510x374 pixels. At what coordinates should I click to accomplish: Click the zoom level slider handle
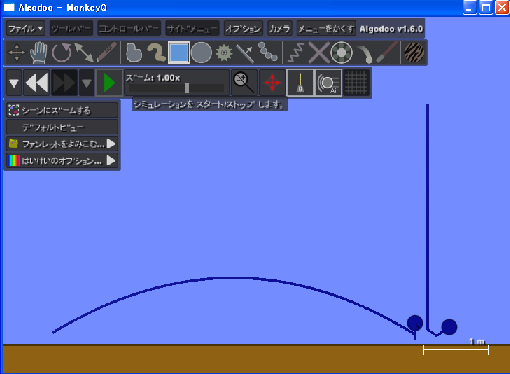coord(187,88)
